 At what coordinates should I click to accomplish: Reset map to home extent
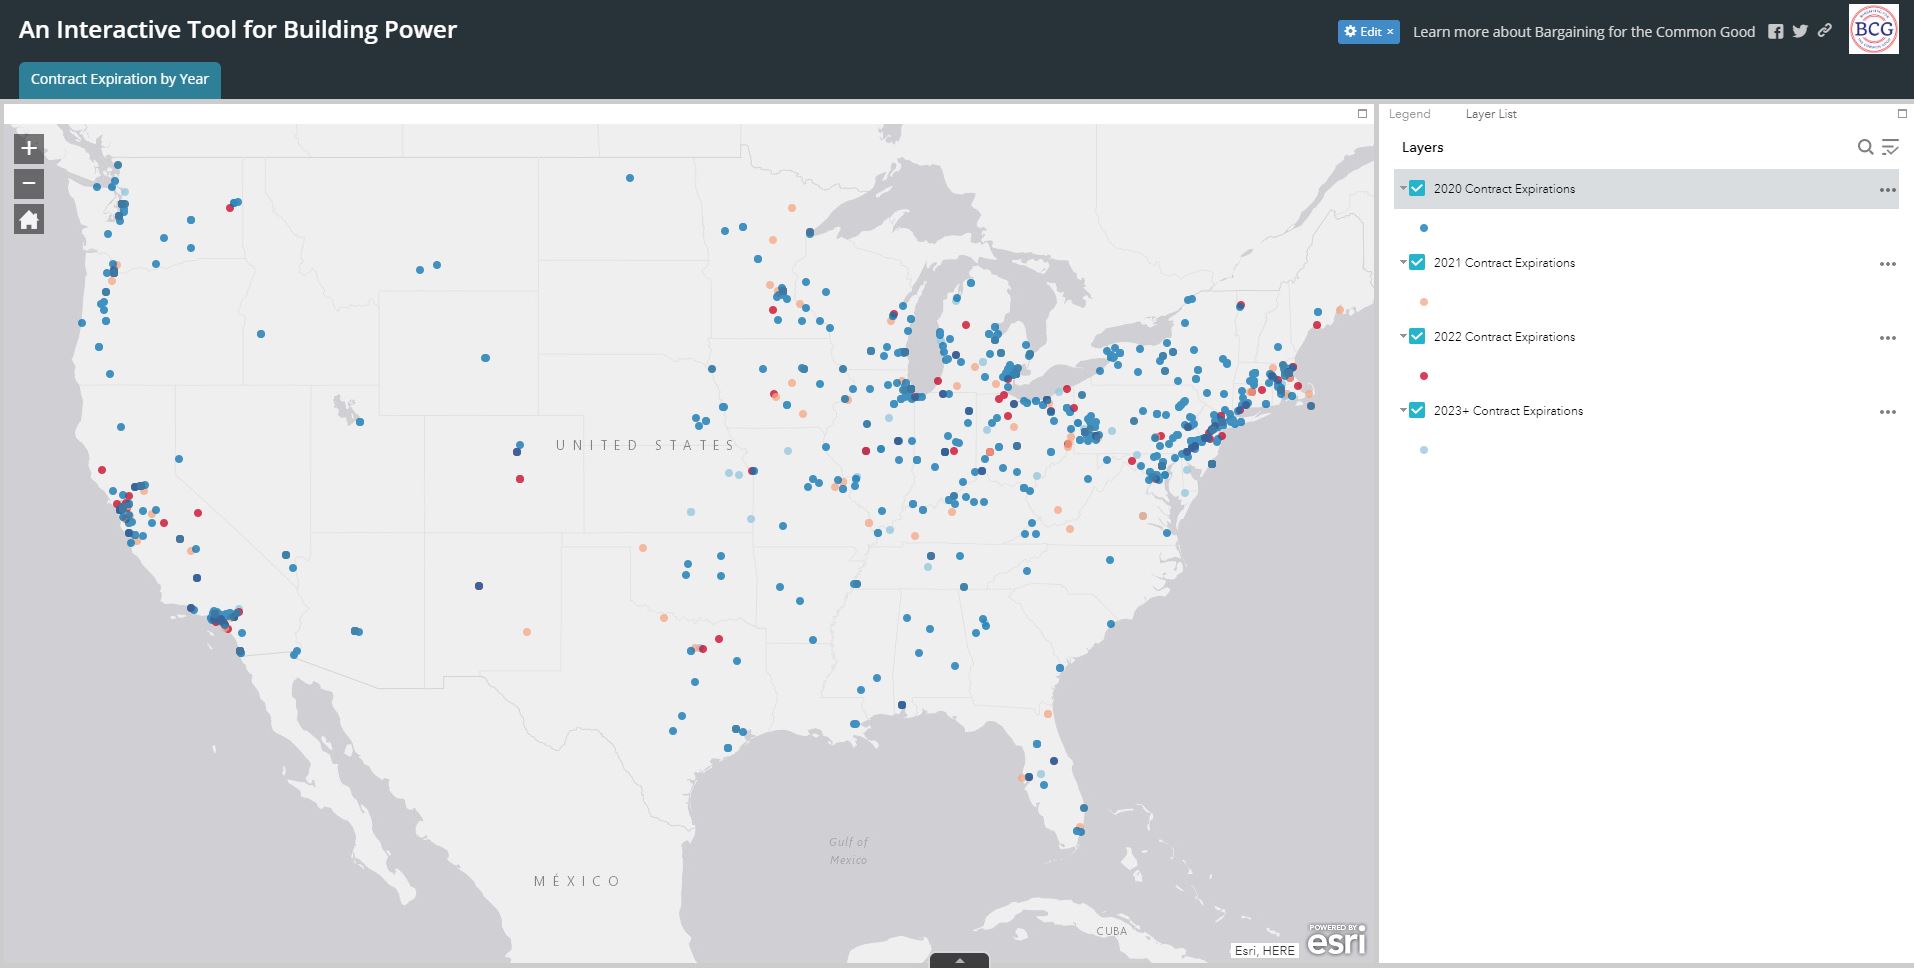[x=29, y=220]
